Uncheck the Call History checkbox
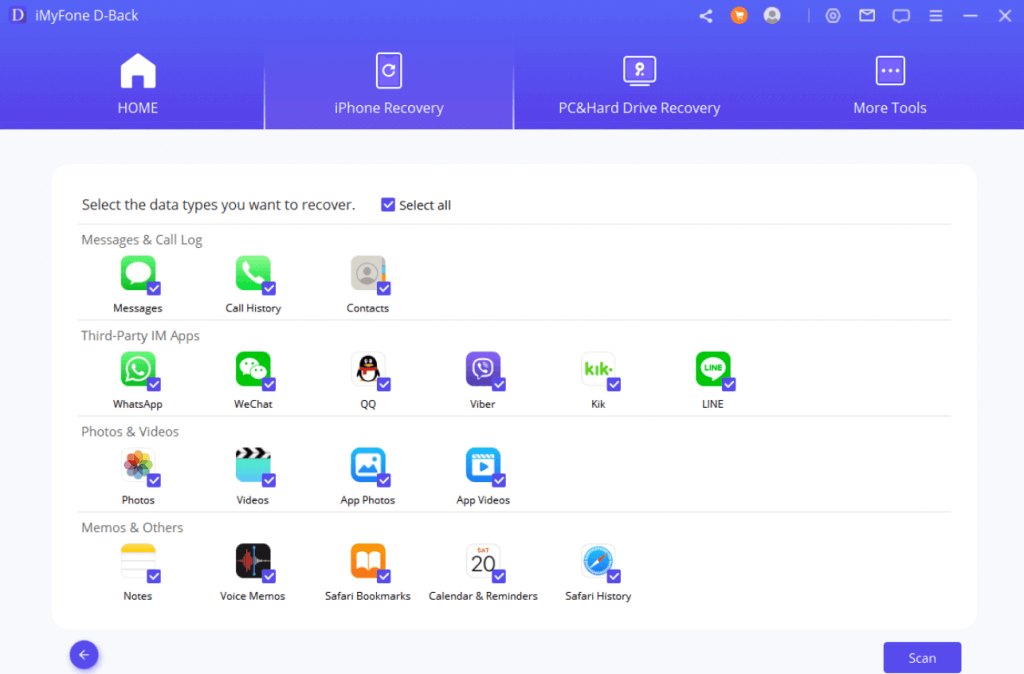 (269, 289)
